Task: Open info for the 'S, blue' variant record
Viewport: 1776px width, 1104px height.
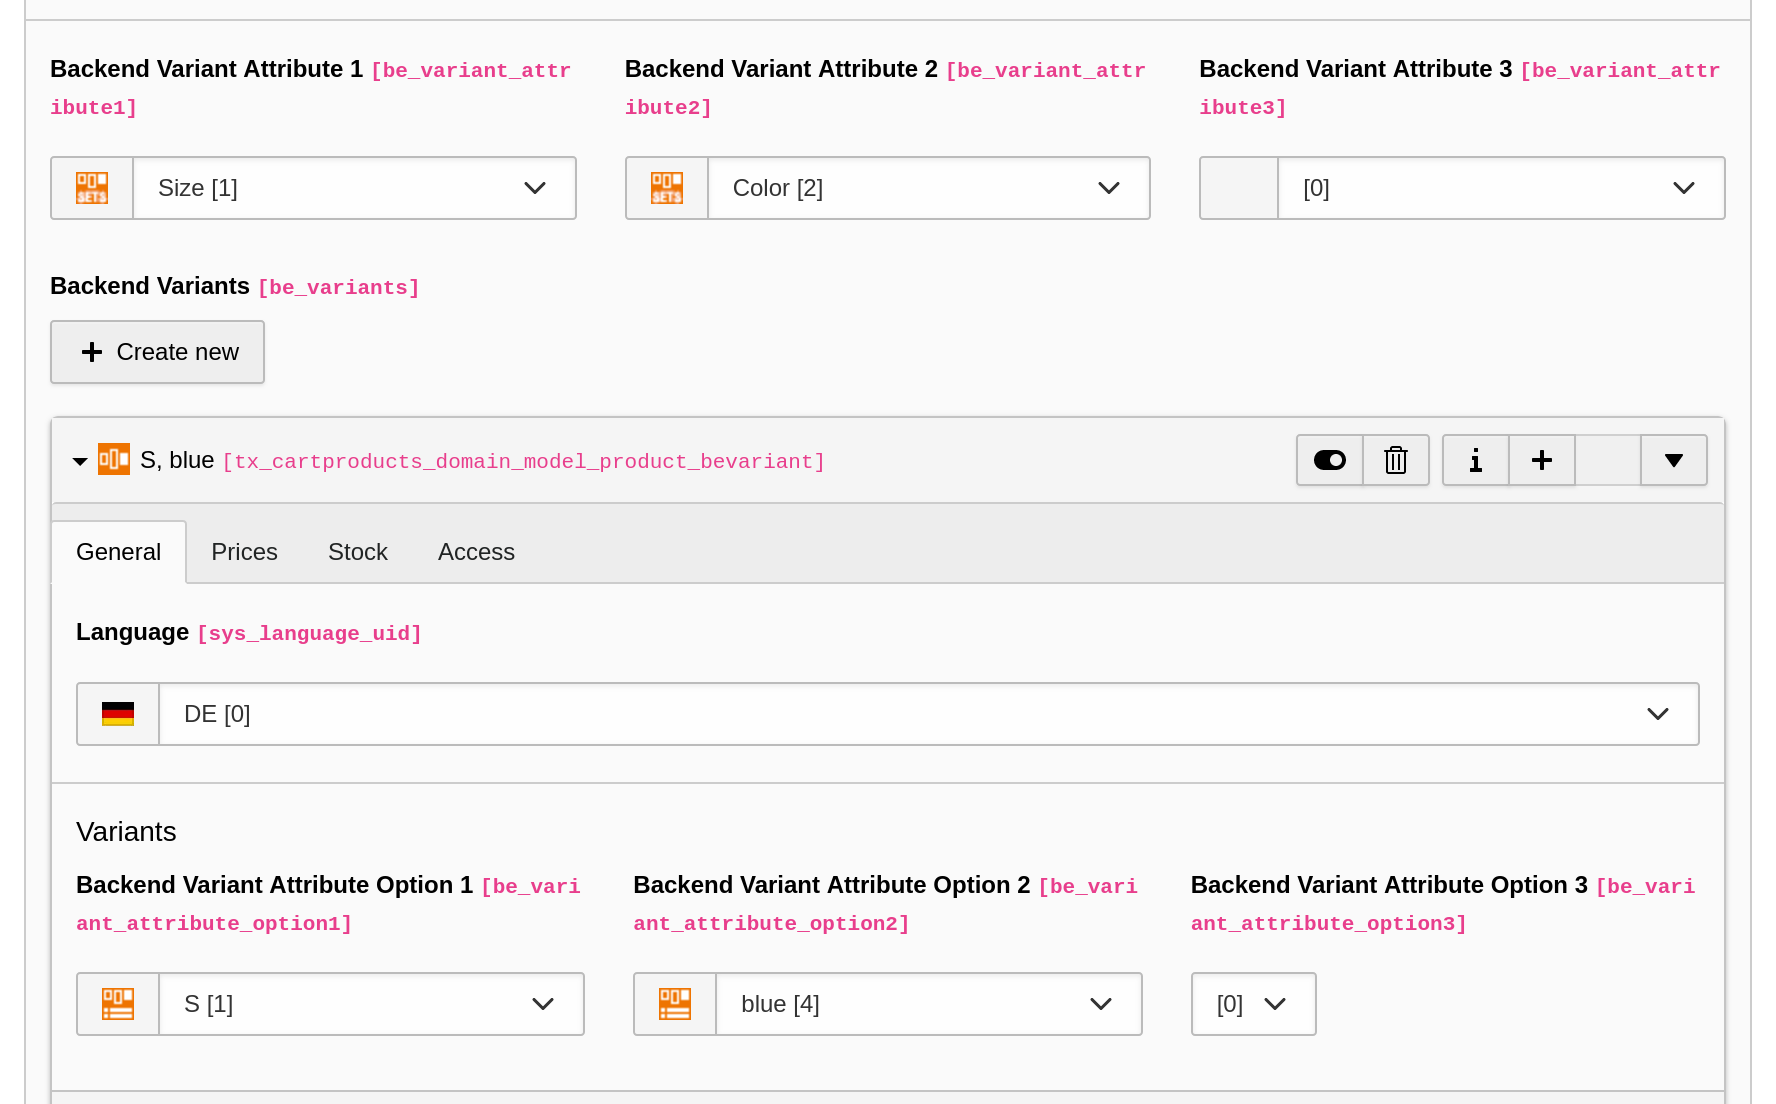Action: [x=1475, y=460]
